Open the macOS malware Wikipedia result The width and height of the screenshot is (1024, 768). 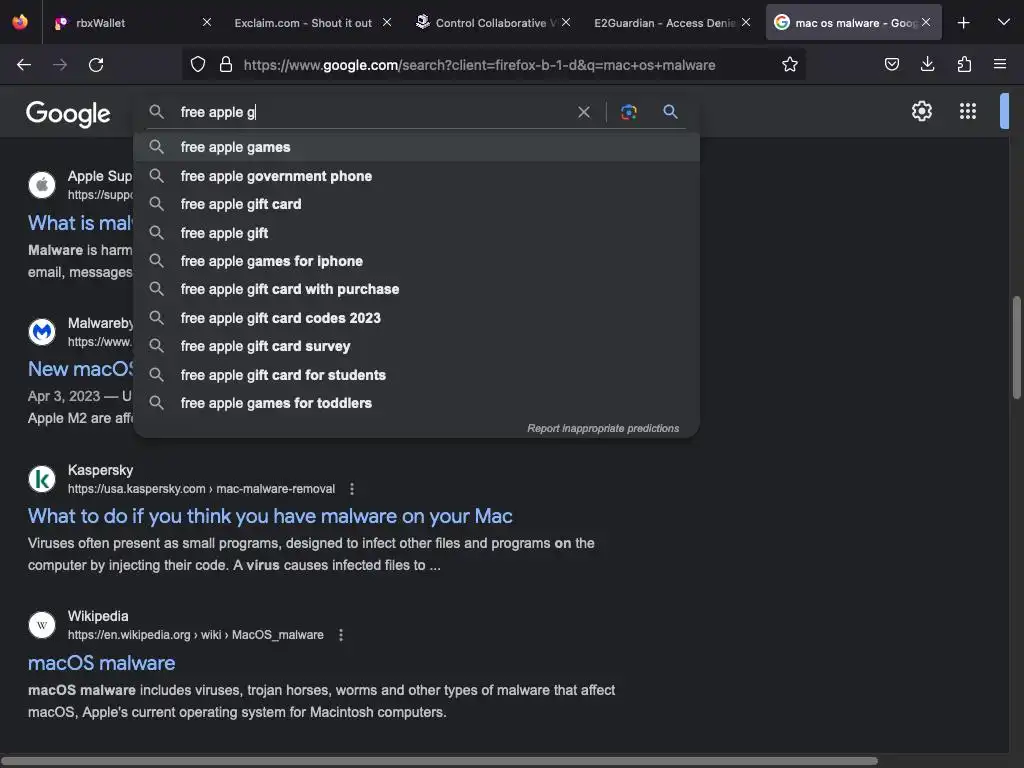pos(101,663)
